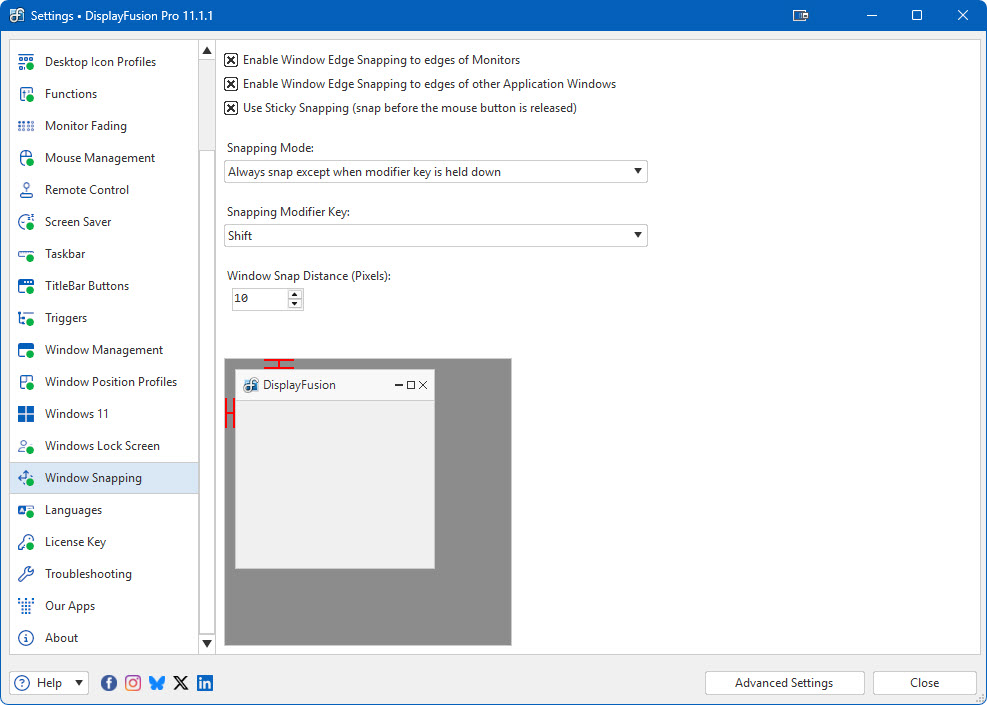Viewport: 987px width, 705px height.
Task: Open the X social media icon
Action: (x=181, y=683)
